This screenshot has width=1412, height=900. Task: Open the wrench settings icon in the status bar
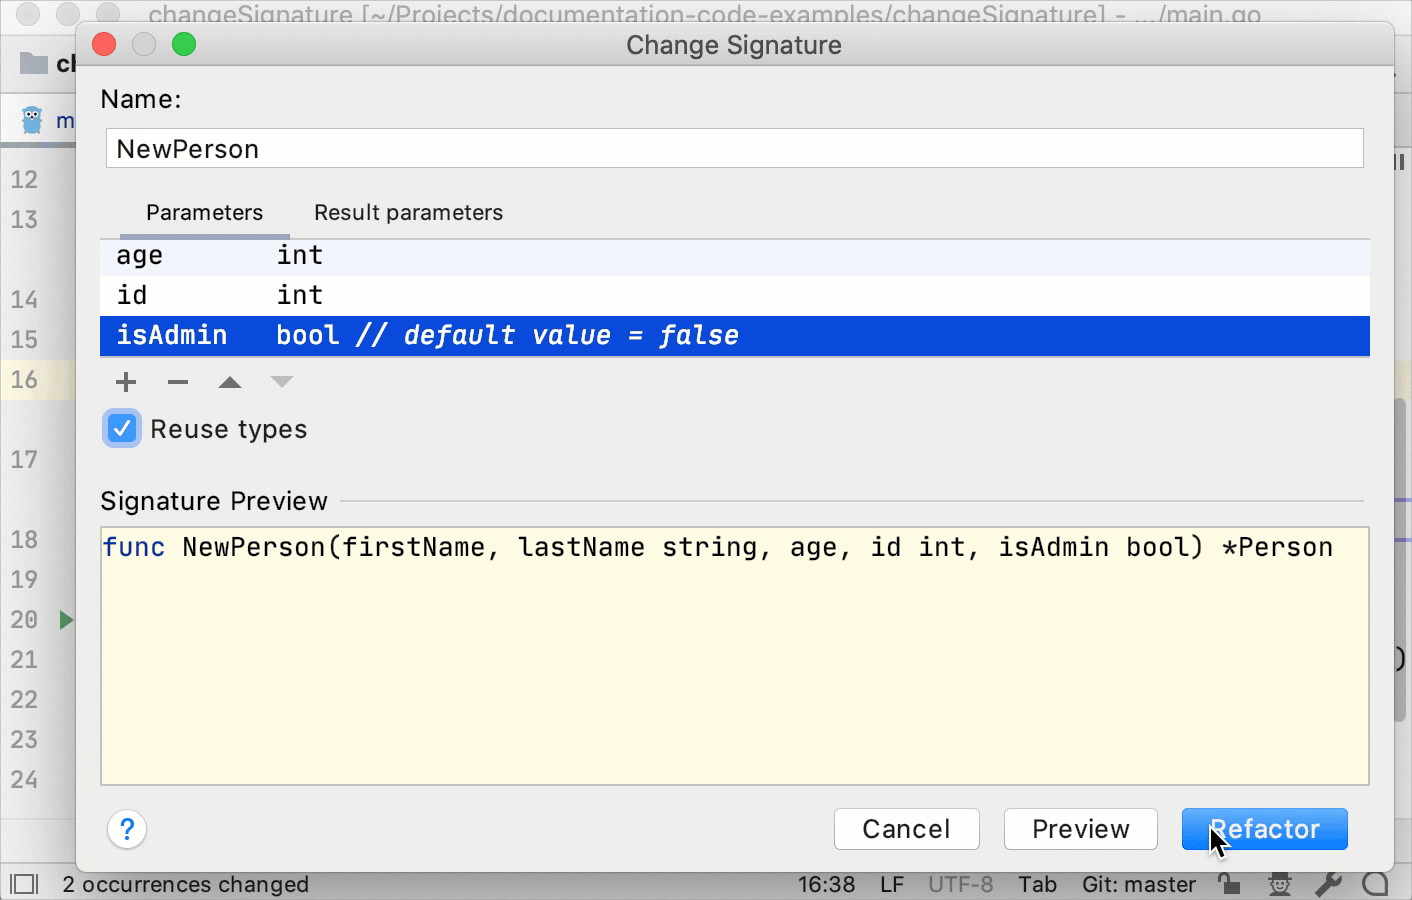click(x=1328, y=884)
